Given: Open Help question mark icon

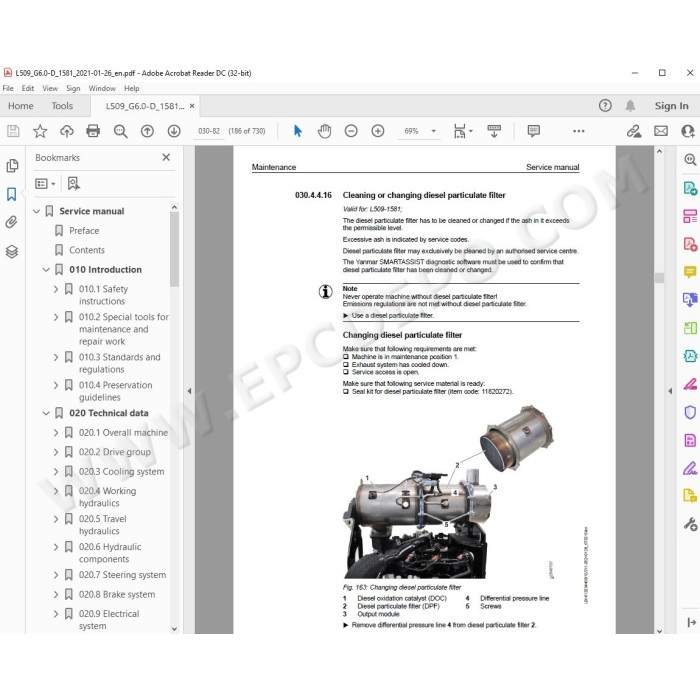Looking at the screenshot, I should 605,106.
